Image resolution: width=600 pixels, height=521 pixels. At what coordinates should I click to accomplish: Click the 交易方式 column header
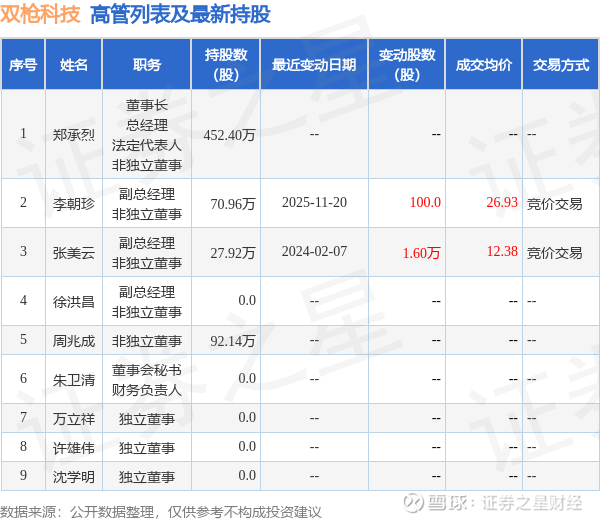click(x=561, y=65)
